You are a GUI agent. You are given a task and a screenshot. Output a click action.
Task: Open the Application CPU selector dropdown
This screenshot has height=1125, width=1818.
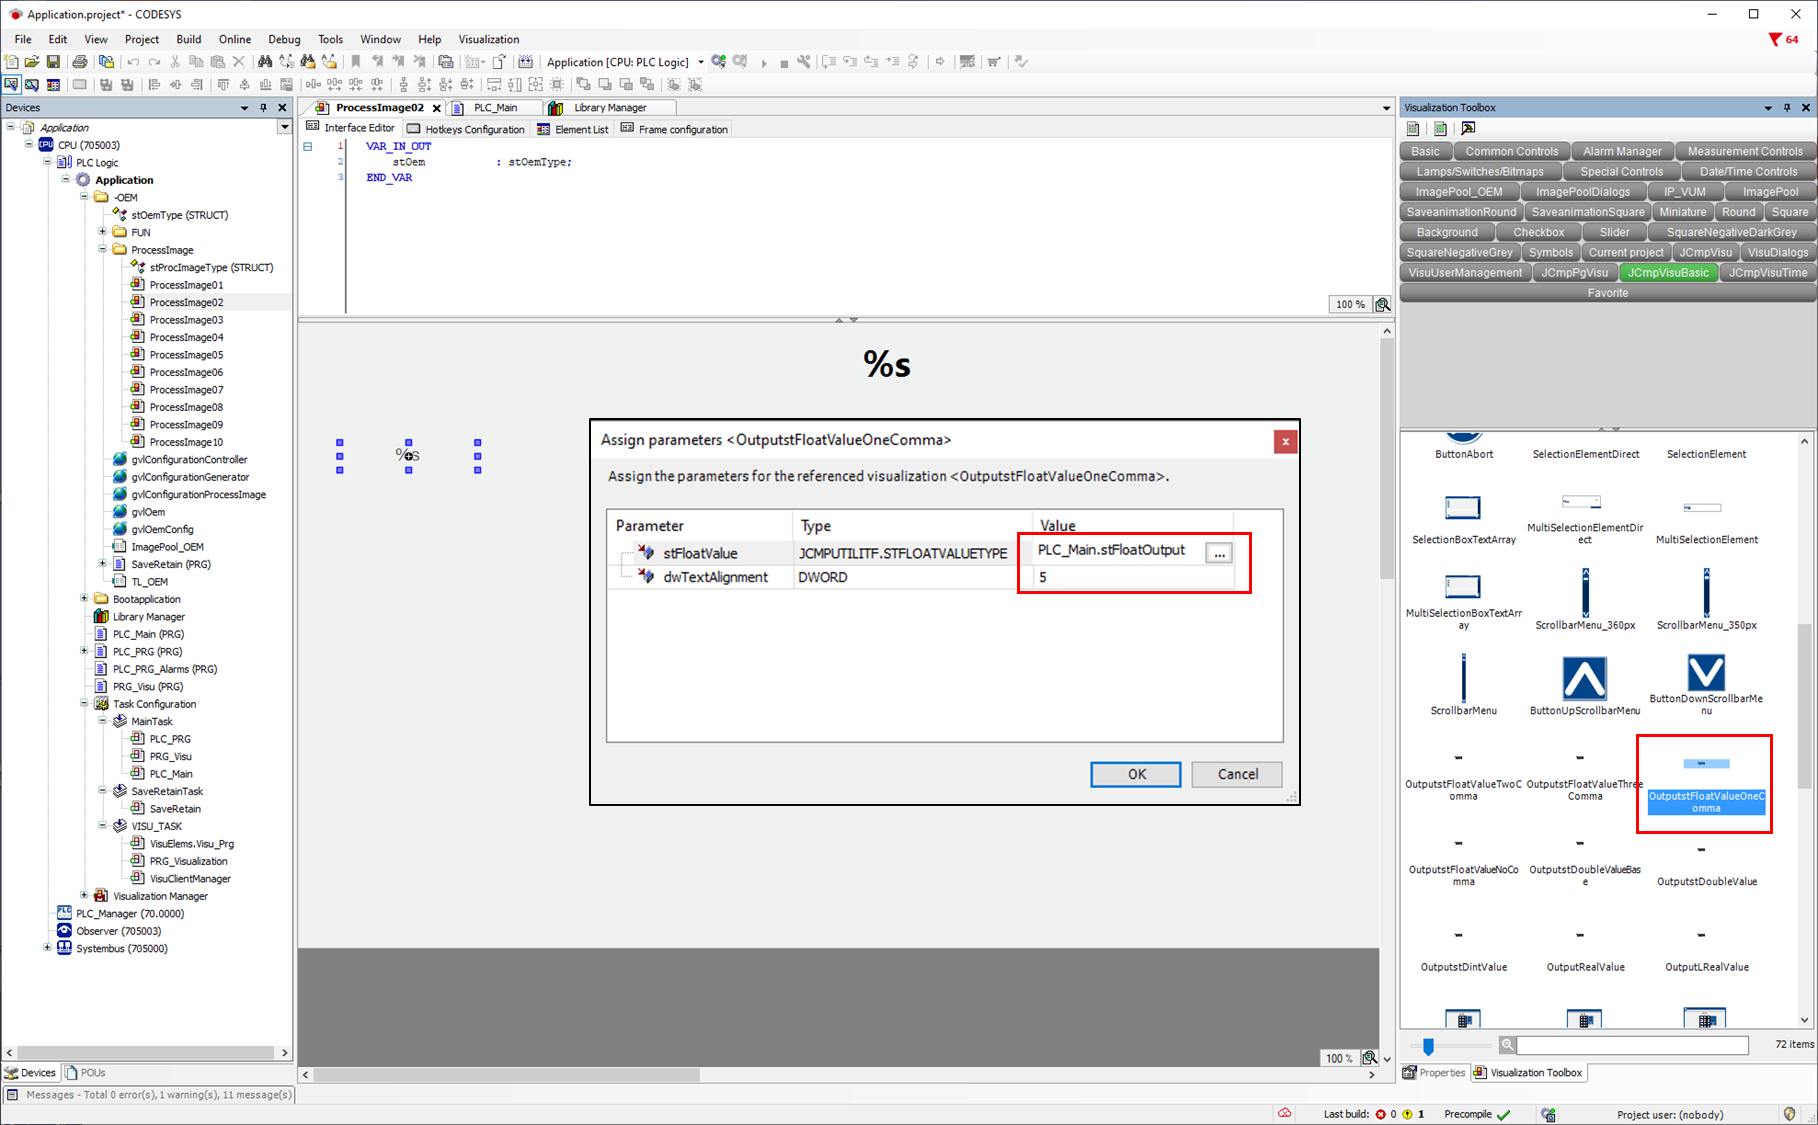coord(700,62)
